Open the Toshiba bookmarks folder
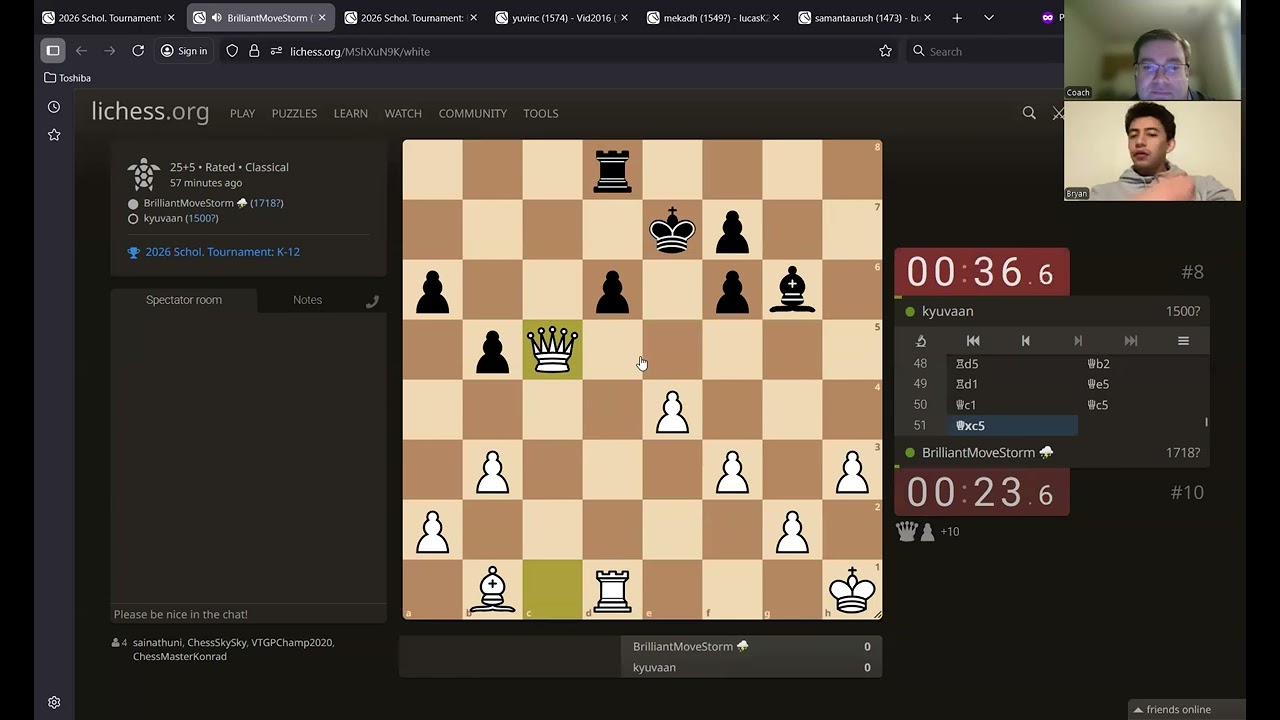1280x720 pixels. [68, 78]
